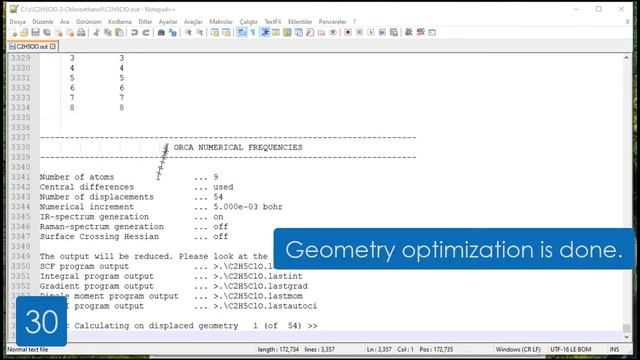Print the document with the printer icon
This screenshot has height=360, width=640.
(x=81, y=33)
